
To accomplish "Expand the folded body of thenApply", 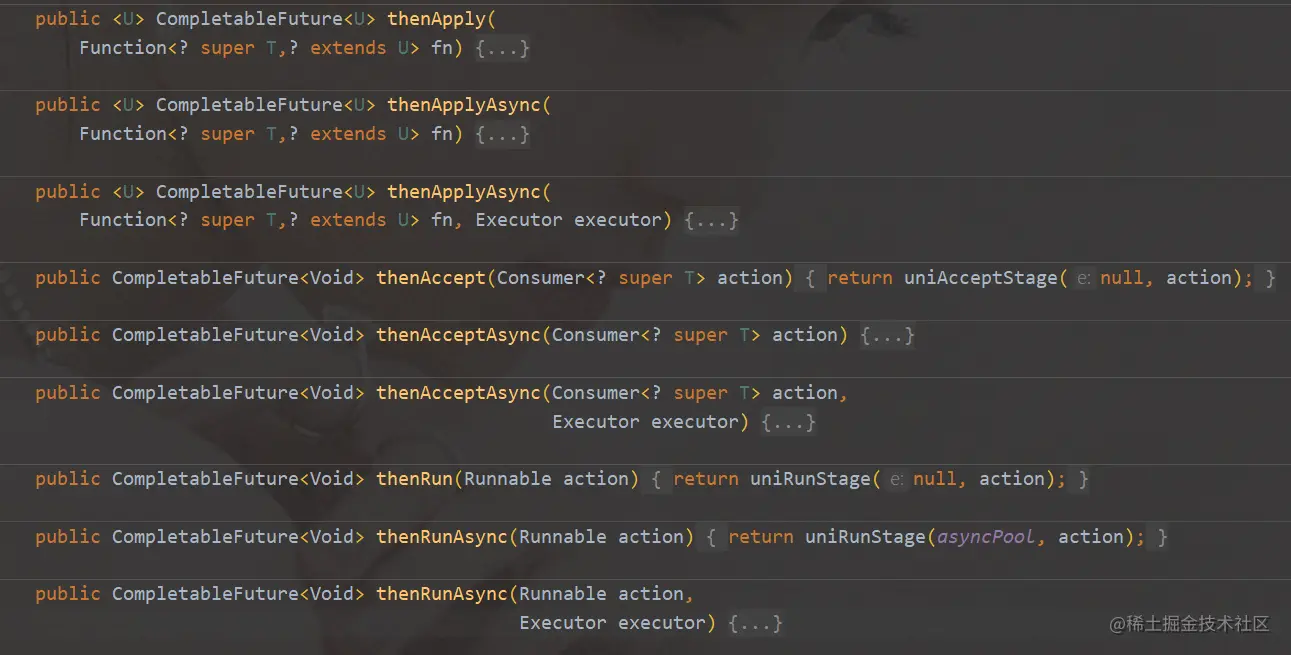I will pos(502,48).
